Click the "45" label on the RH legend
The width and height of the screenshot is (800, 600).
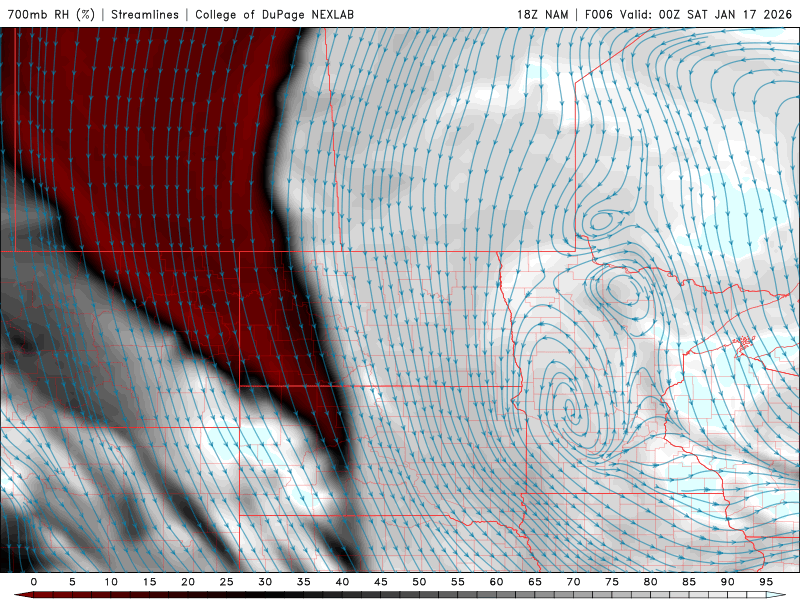pos(381,582)
